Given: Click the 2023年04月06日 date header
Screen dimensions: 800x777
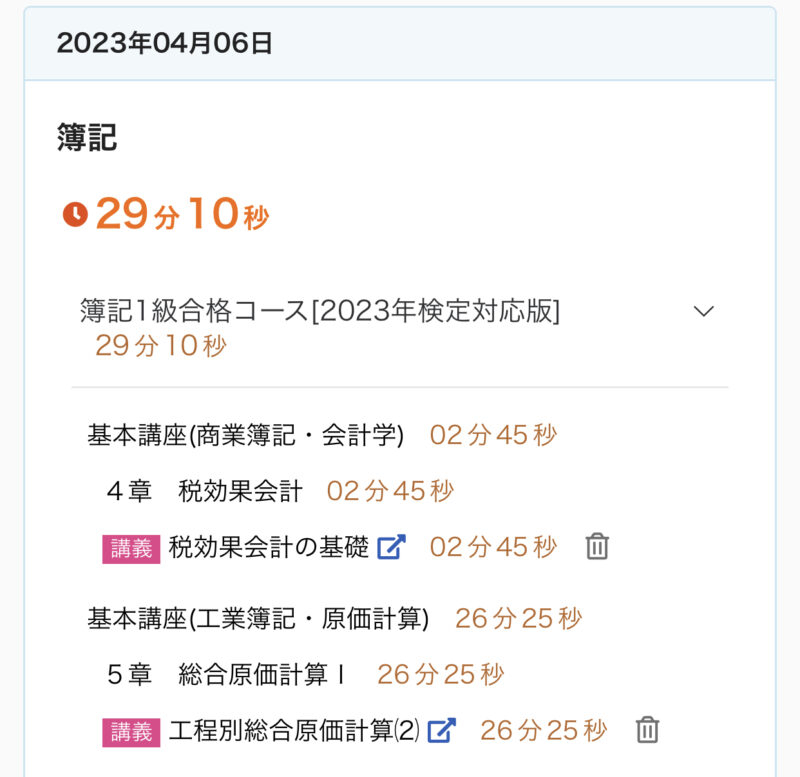Looking at the screenshot, I should (x=165, y=43).
